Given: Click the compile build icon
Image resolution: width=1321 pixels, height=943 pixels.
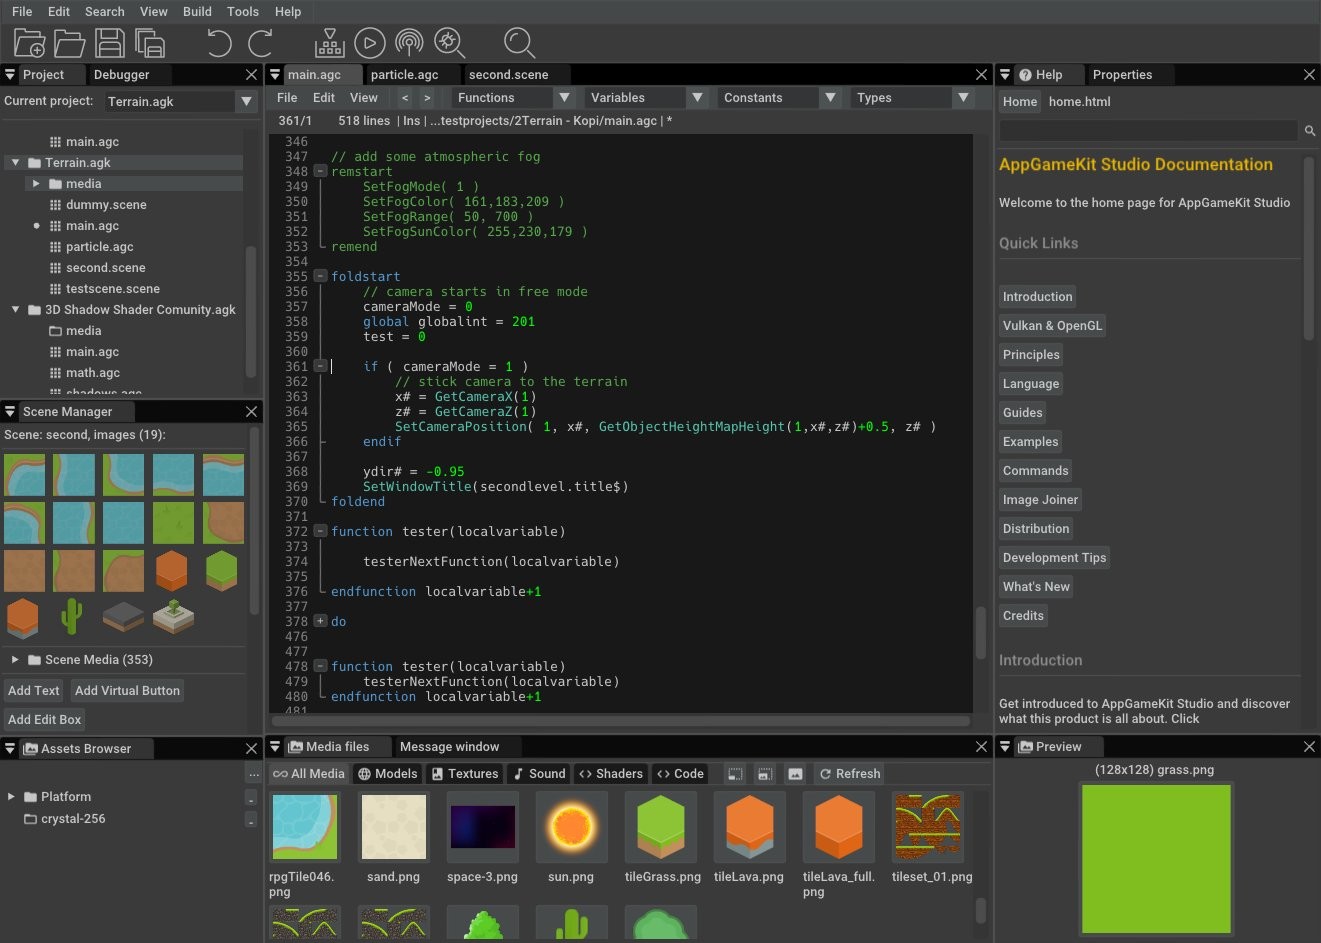Looking at the screenshot, I should pyautogui.click(x=329, y=43).
